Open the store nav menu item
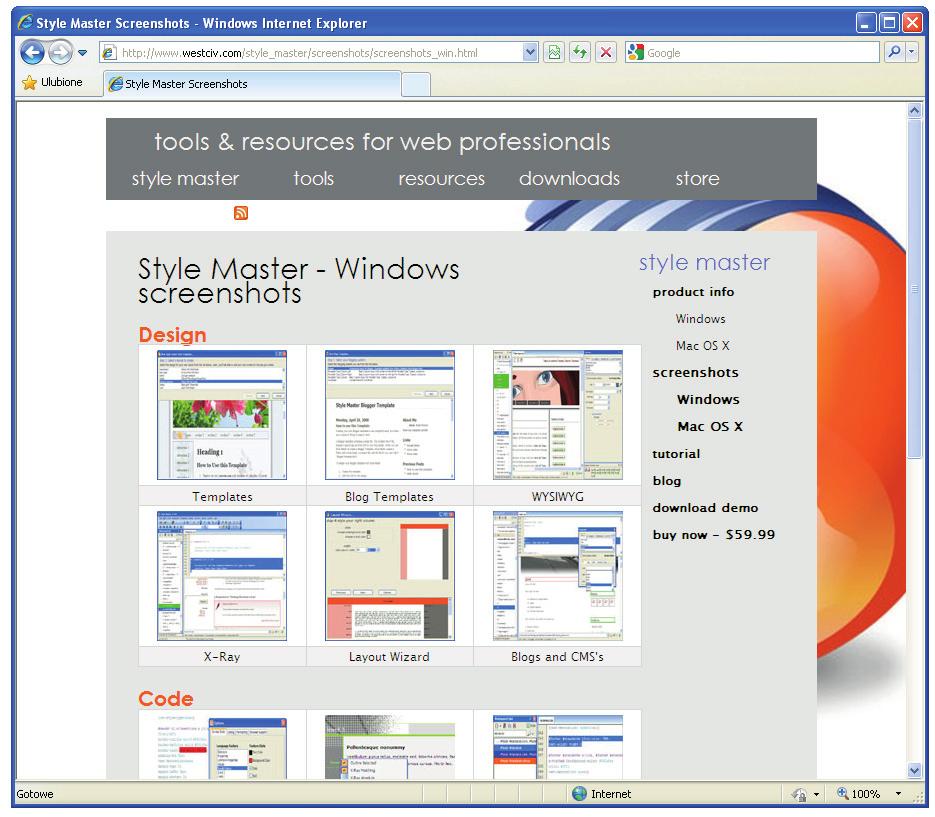 coord(697,178)
